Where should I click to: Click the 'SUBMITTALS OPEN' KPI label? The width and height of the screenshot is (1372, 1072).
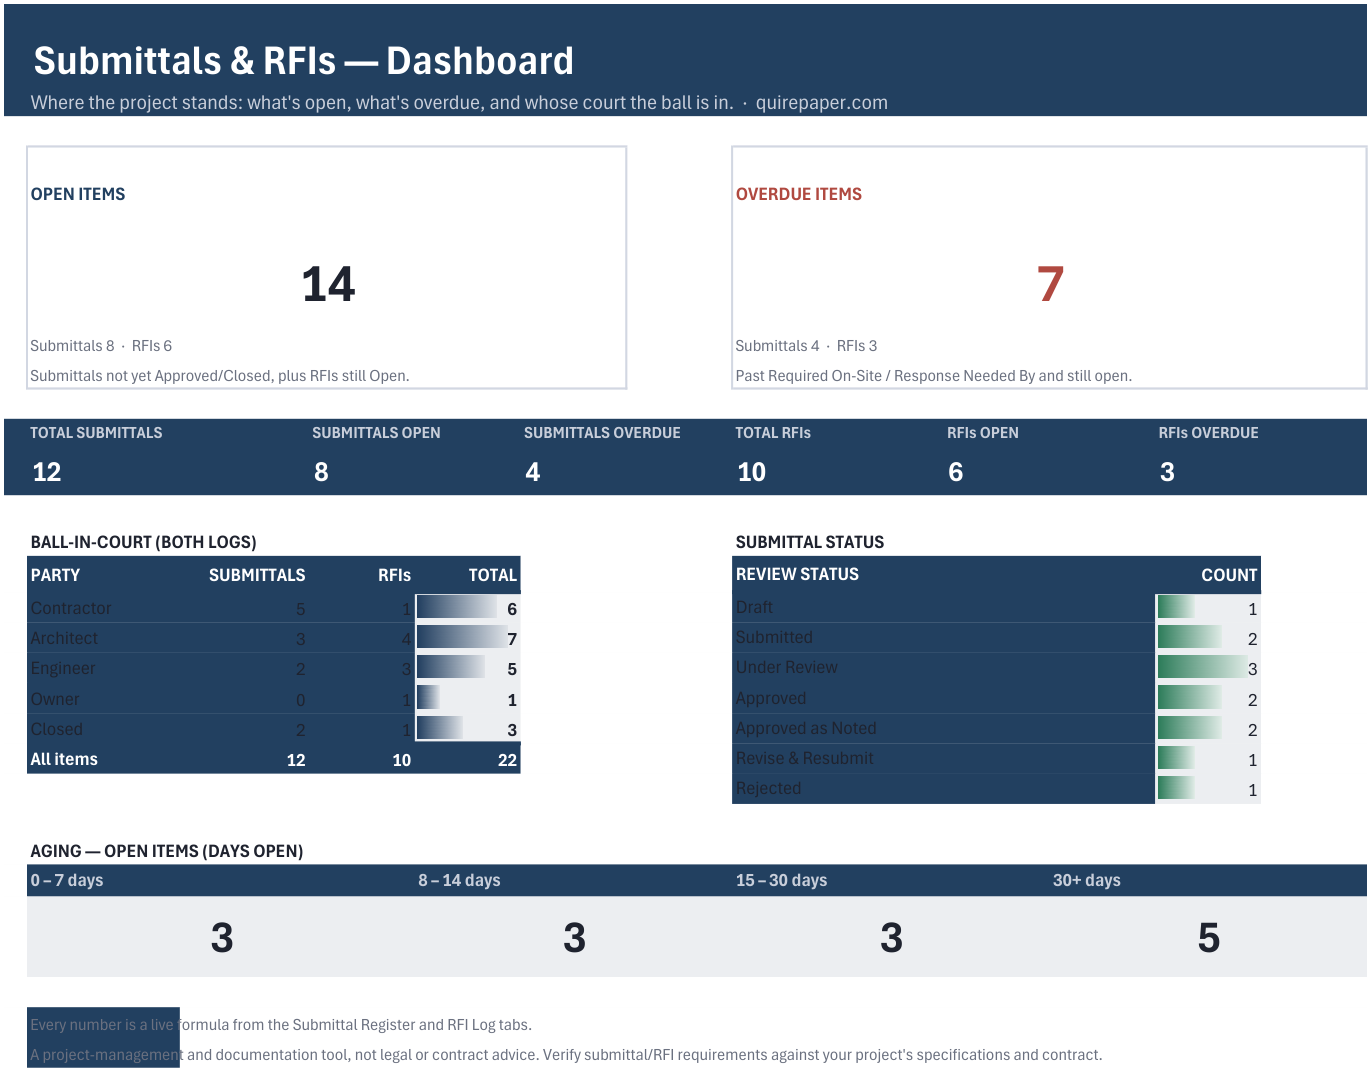[376, 433]
